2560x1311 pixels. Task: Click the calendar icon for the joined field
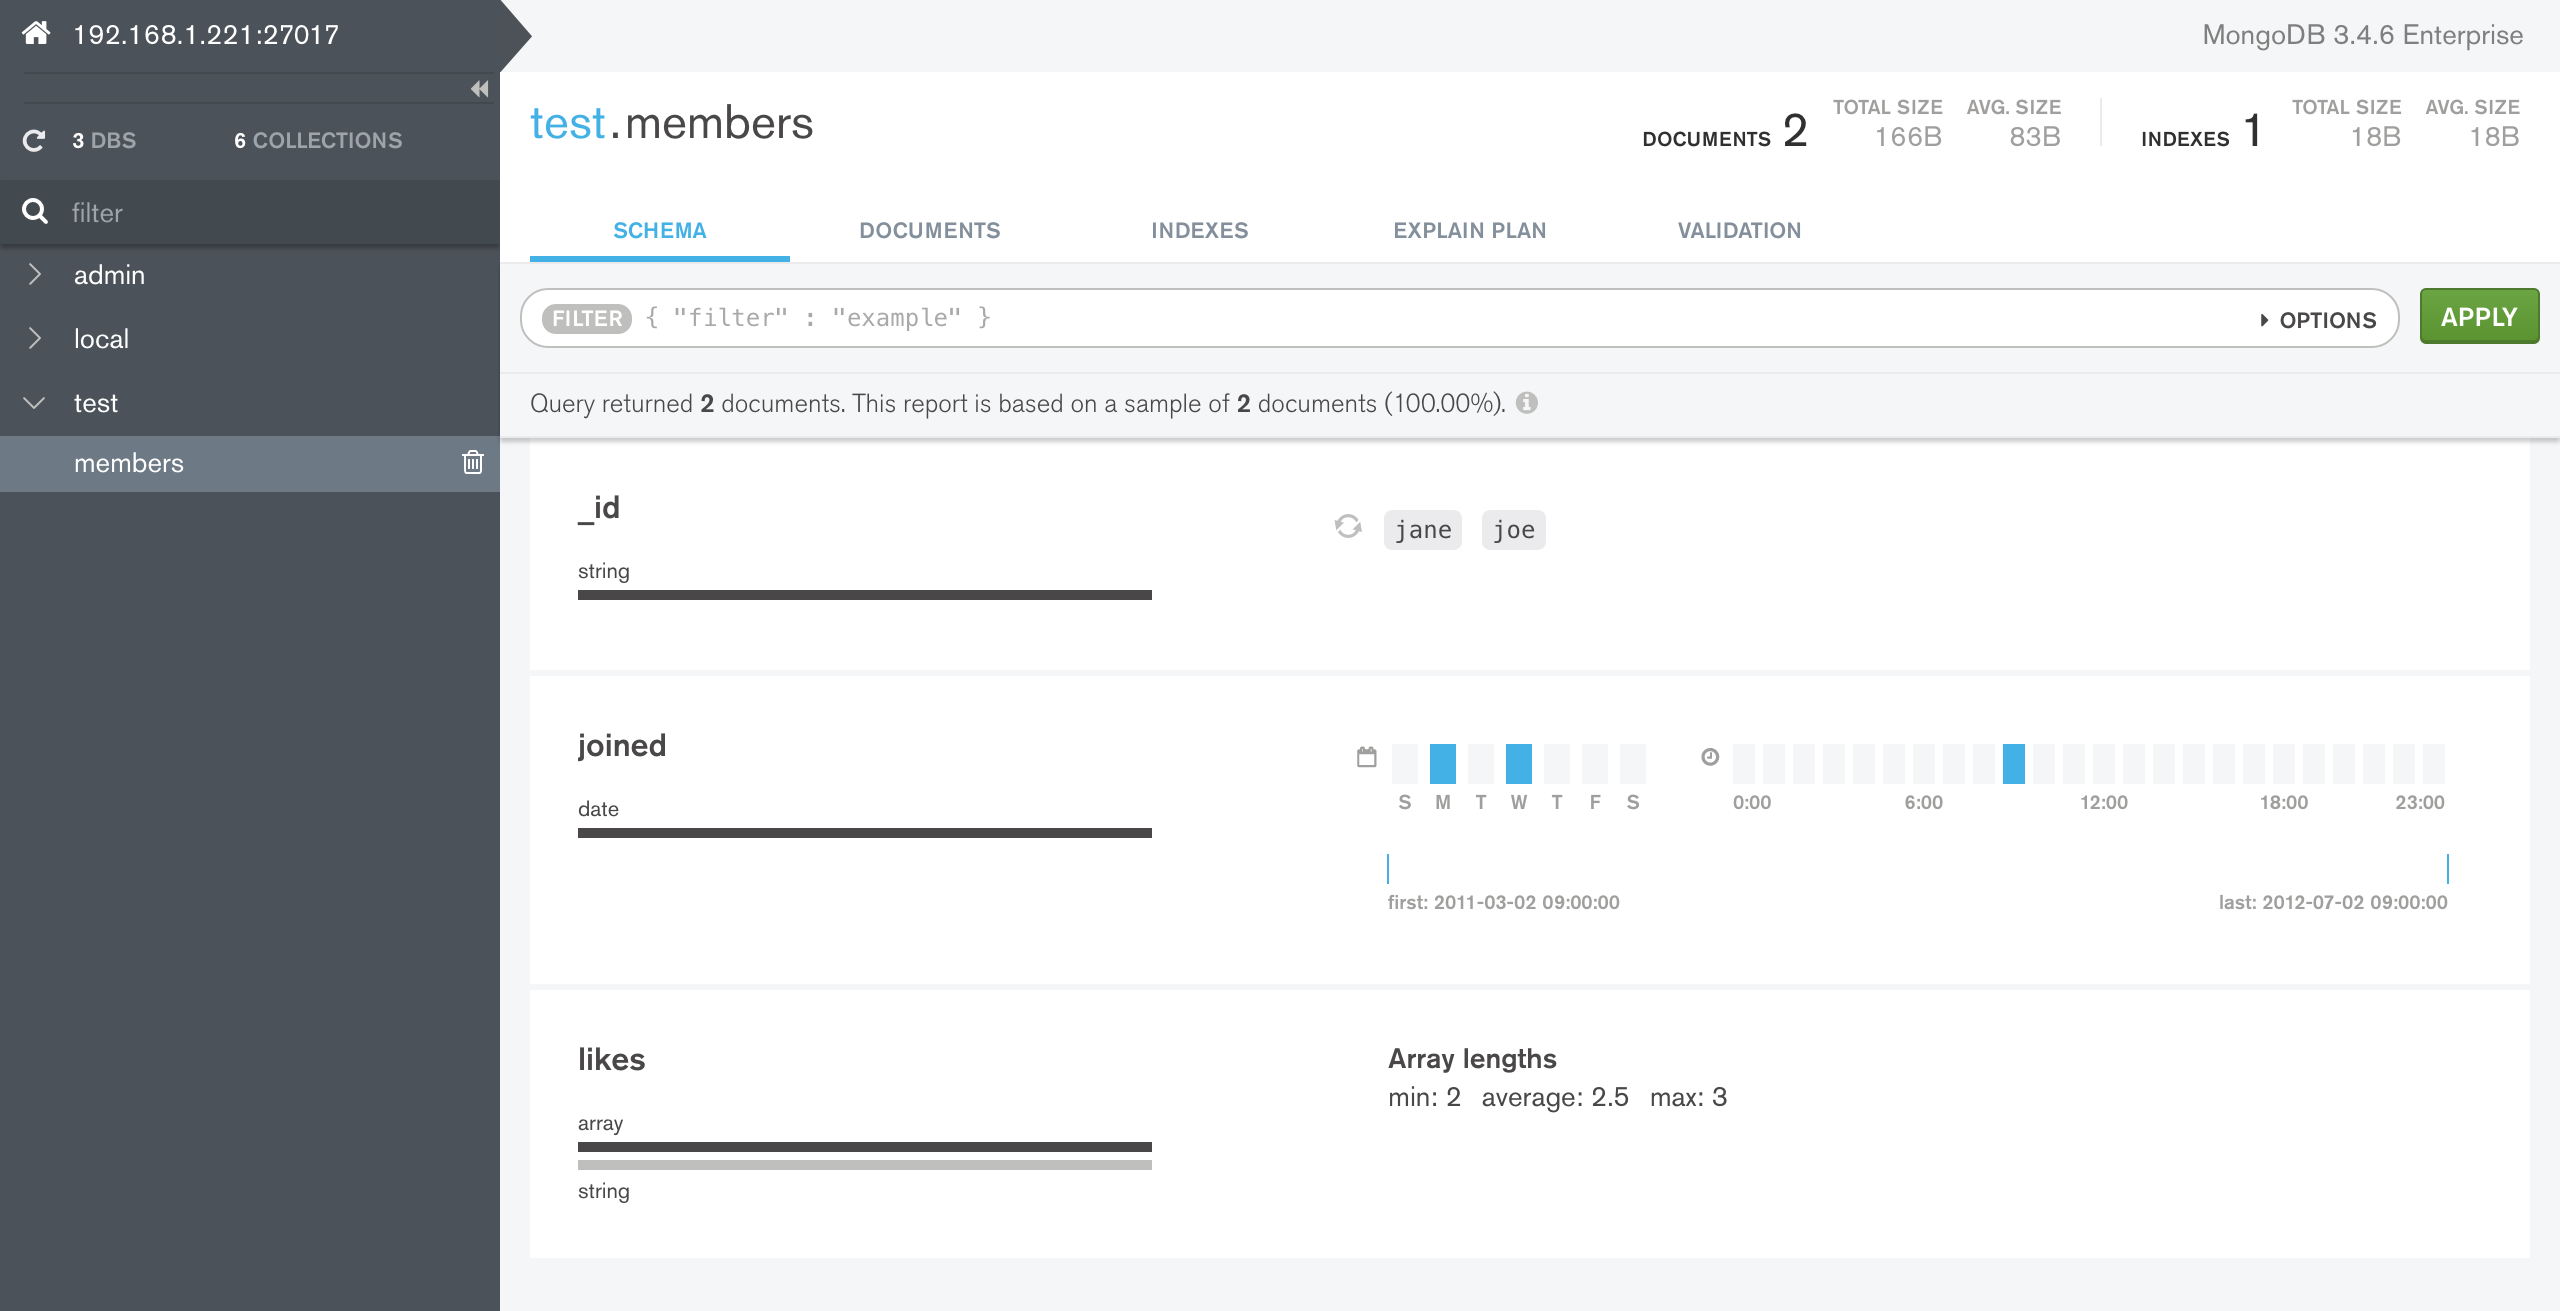point(1365,757)
